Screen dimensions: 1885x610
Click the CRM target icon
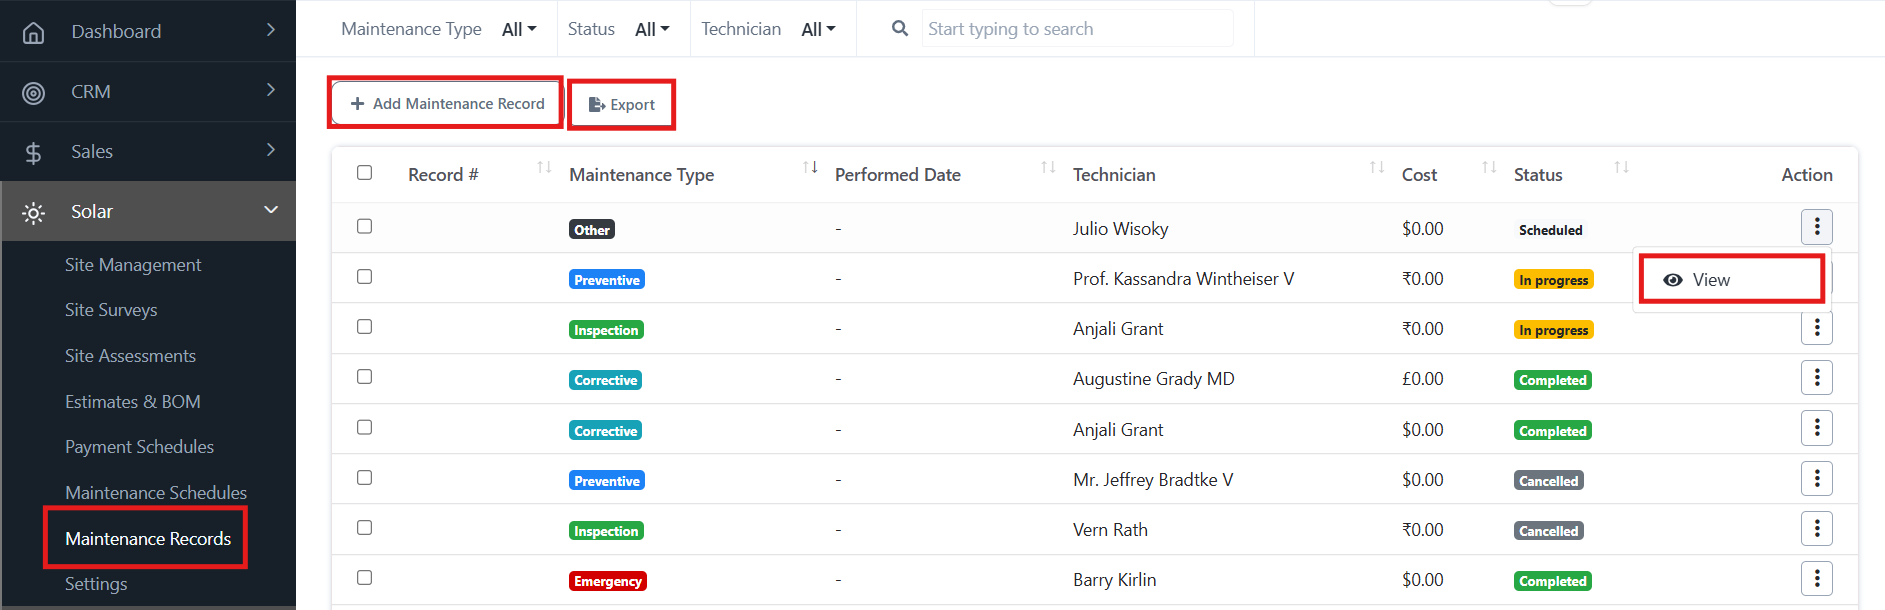33,93
